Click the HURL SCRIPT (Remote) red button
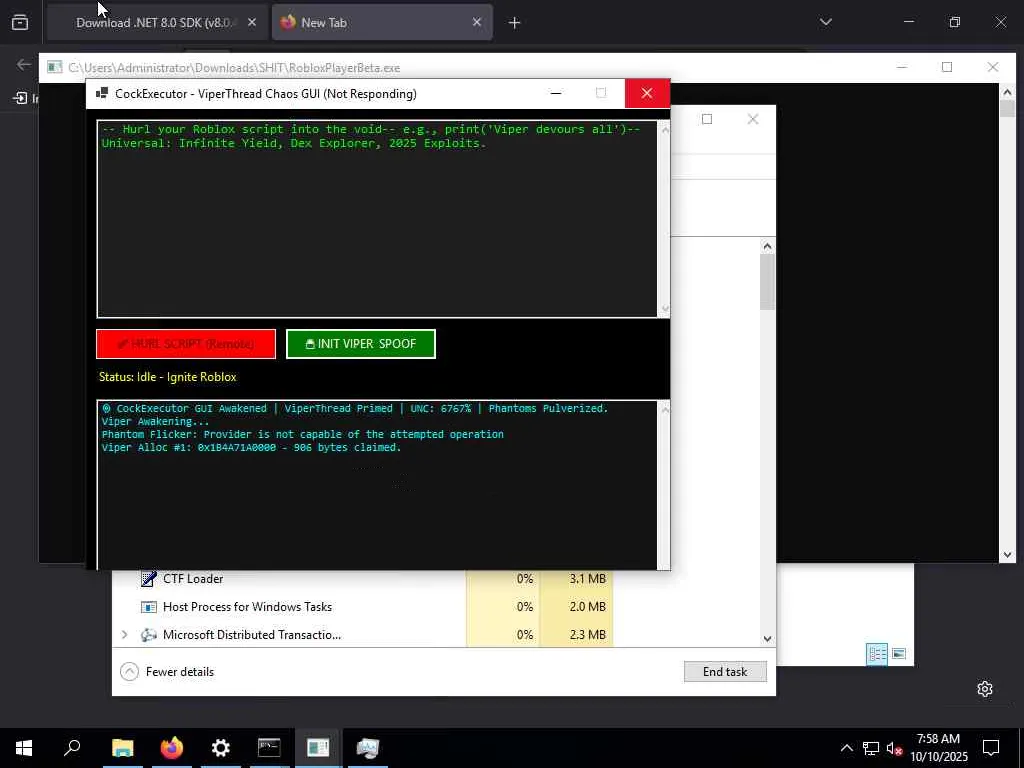This screenshot has height=768, width=1024. coord(186,344)
